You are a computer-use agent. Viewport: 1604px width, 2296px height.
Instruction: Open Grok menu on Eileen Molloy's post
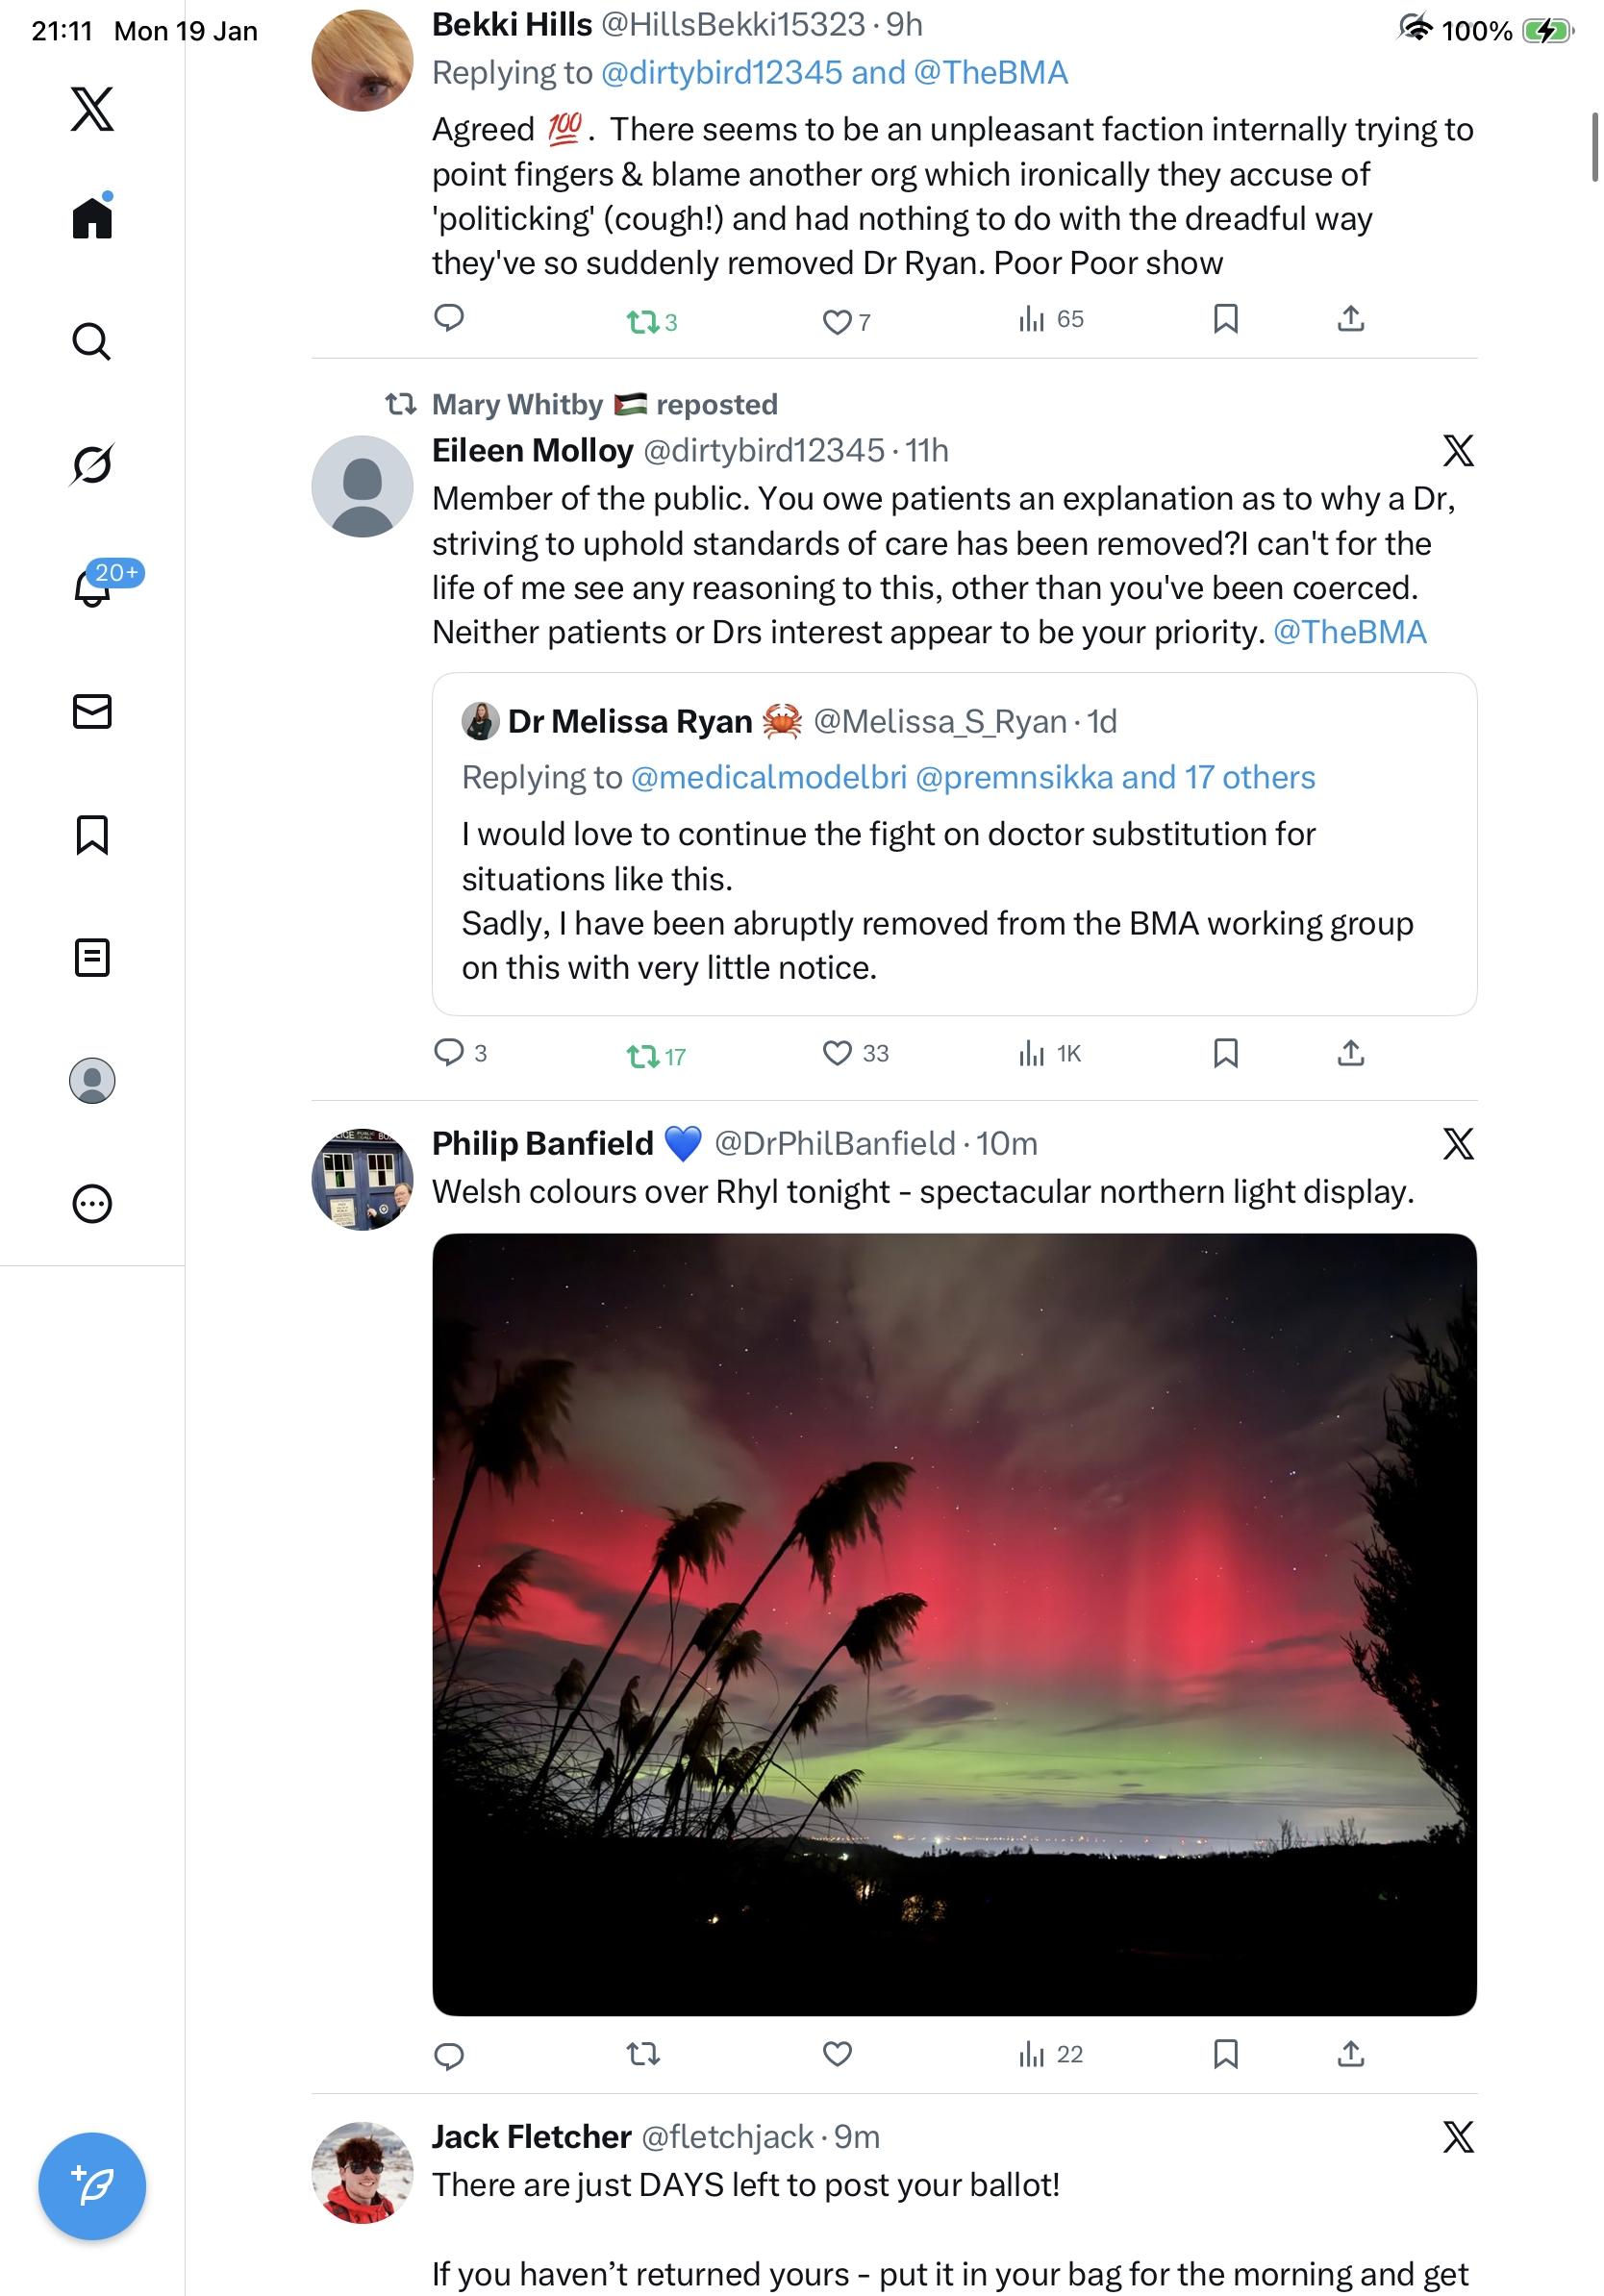[x=1457, y=451]
